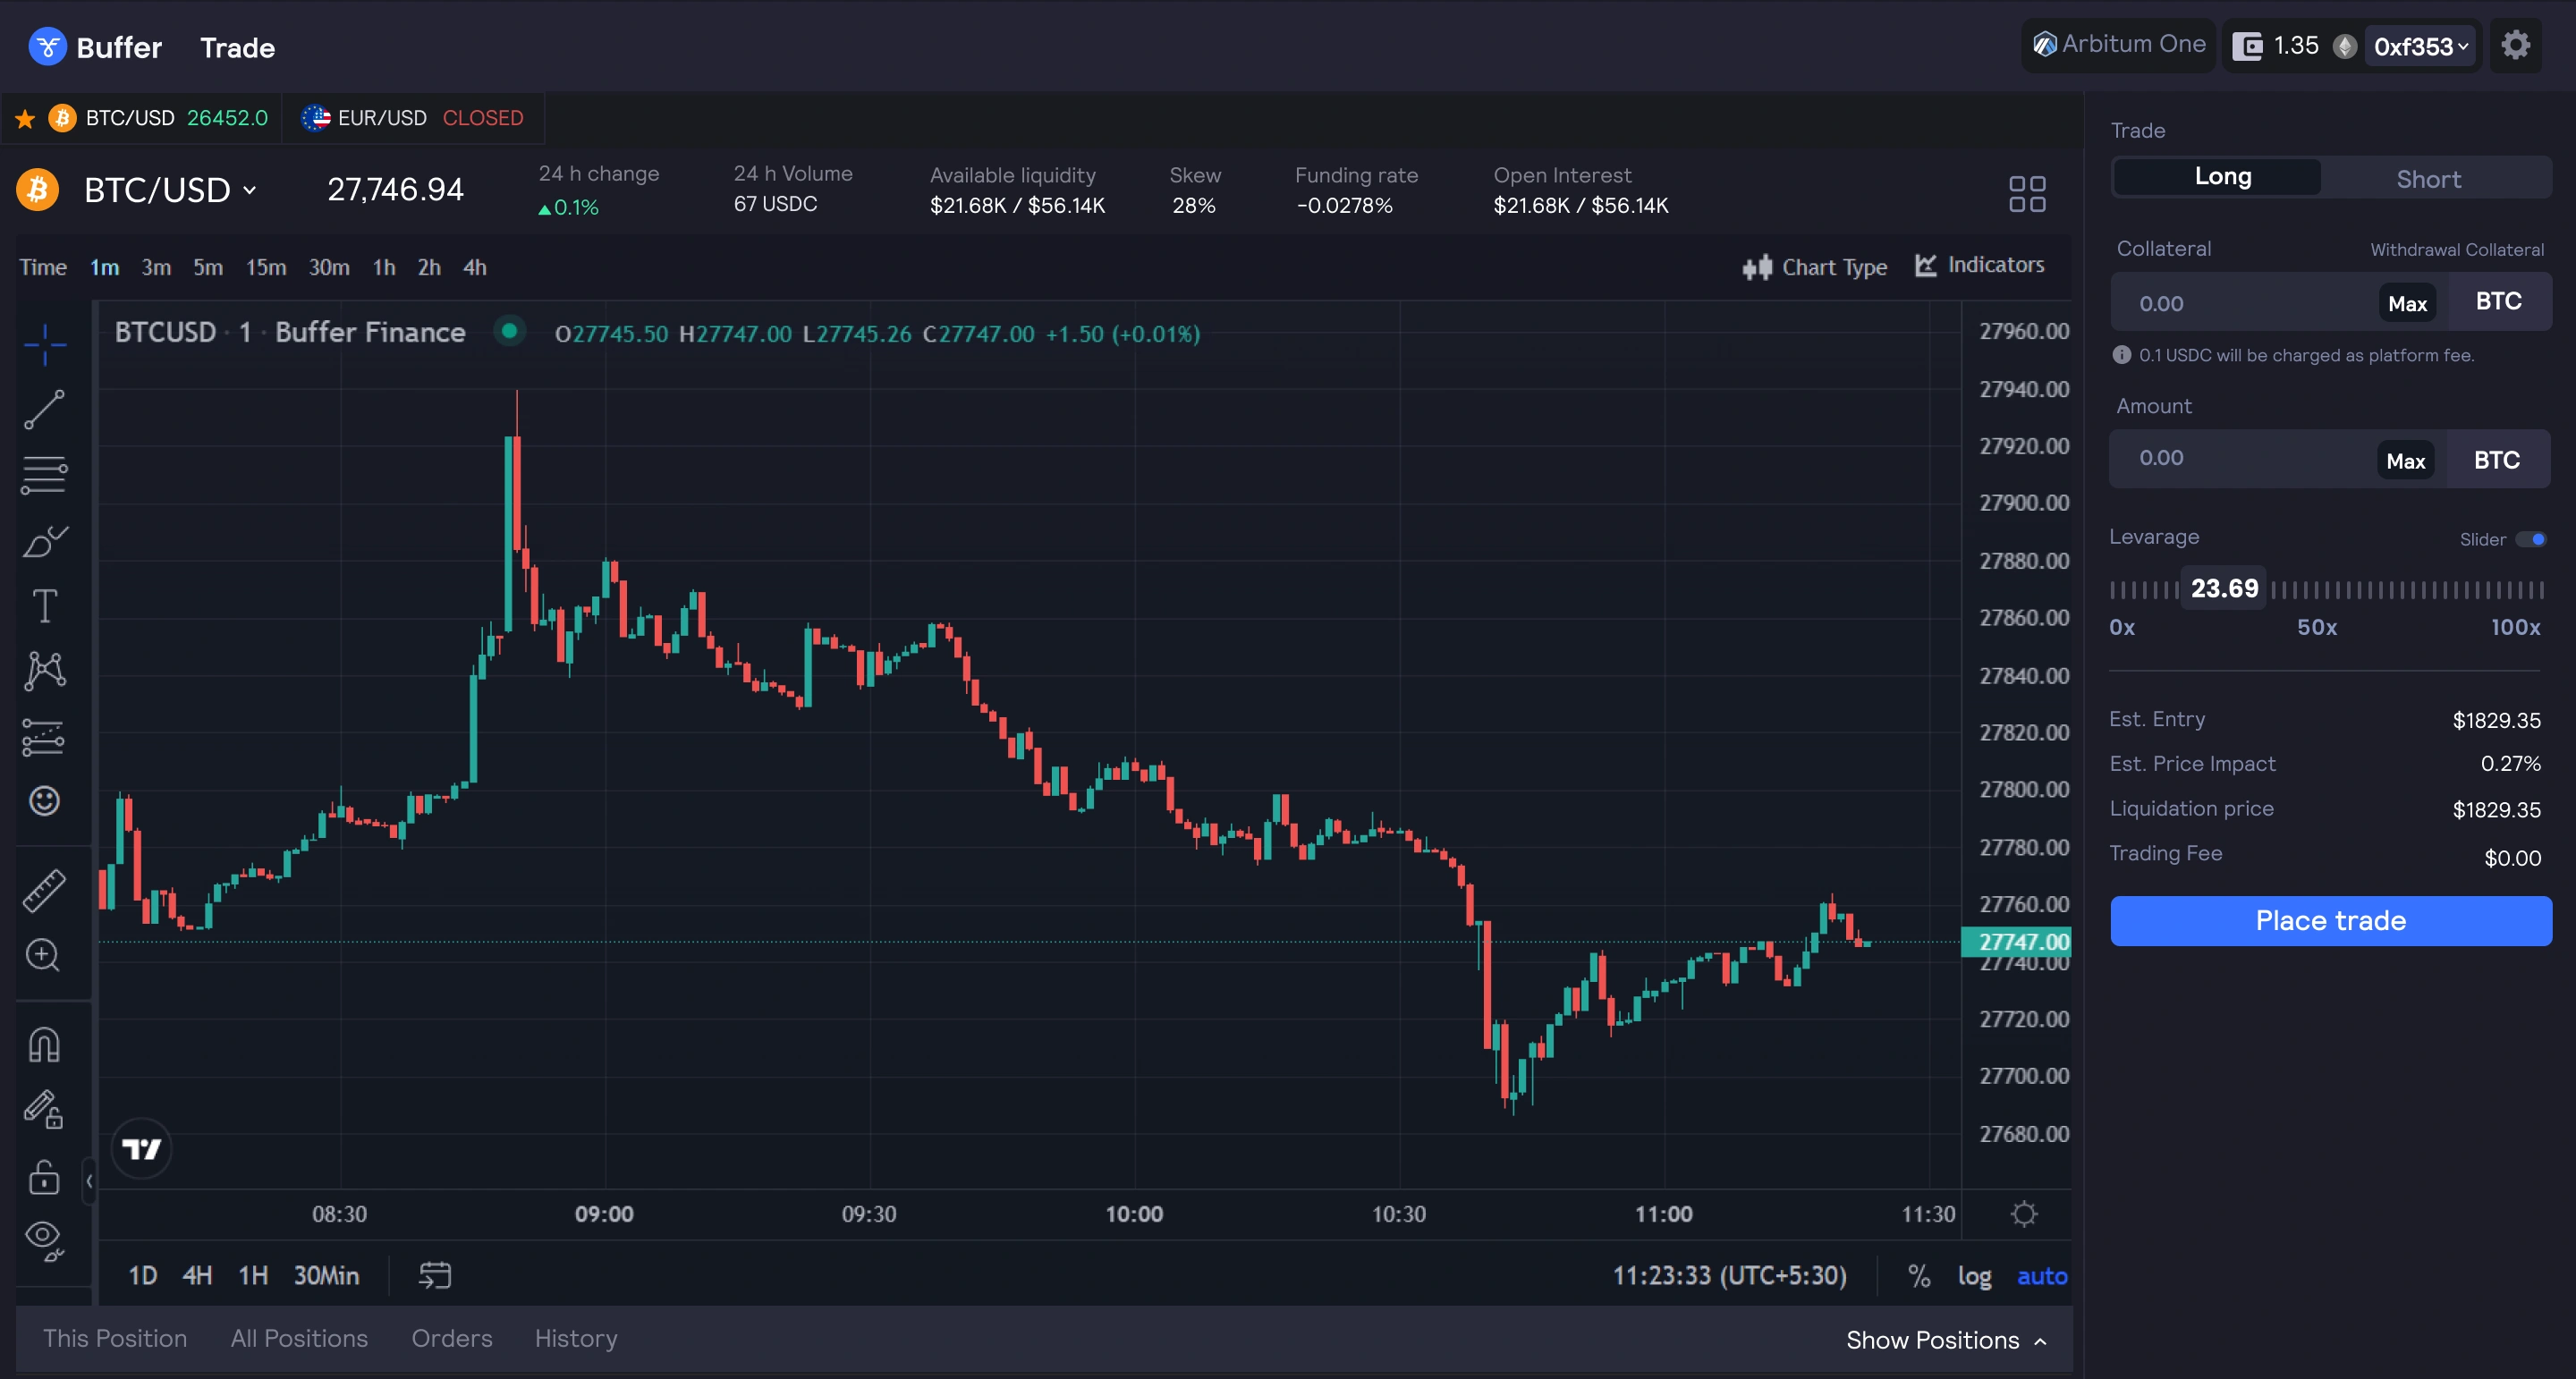
Task: Collapse the Show Positions panel
Action: (1946, 1340)
